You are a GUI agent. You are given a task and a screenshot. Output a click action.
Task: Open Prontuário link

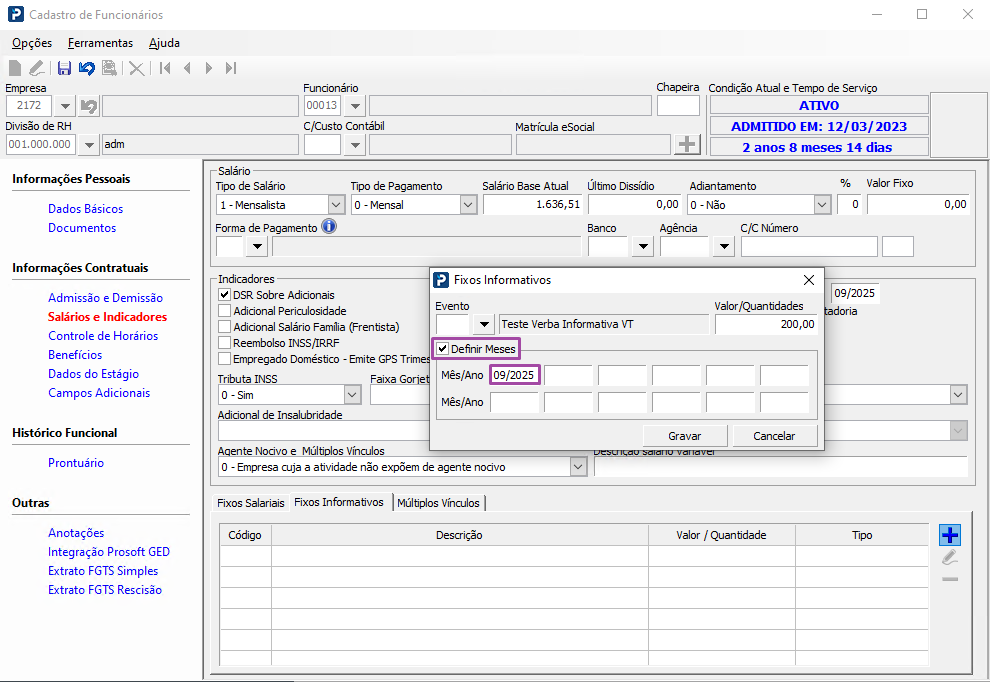point(76,462)
